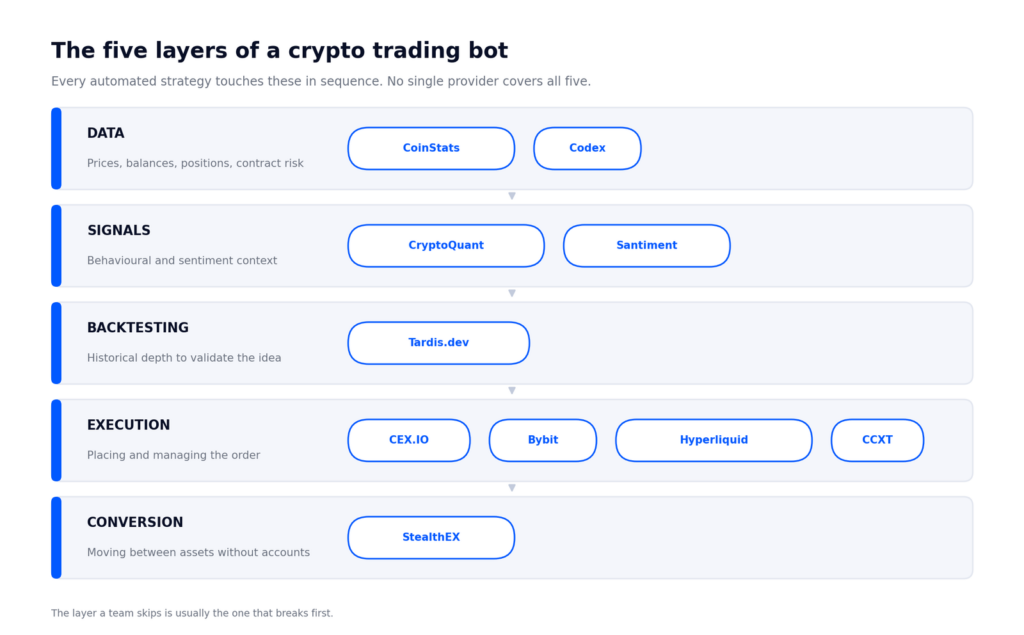Image resolution: width=1024 pixels, height=635 pixels.
Task: Click the Bybit pill button
Action: tap(543, 440)
